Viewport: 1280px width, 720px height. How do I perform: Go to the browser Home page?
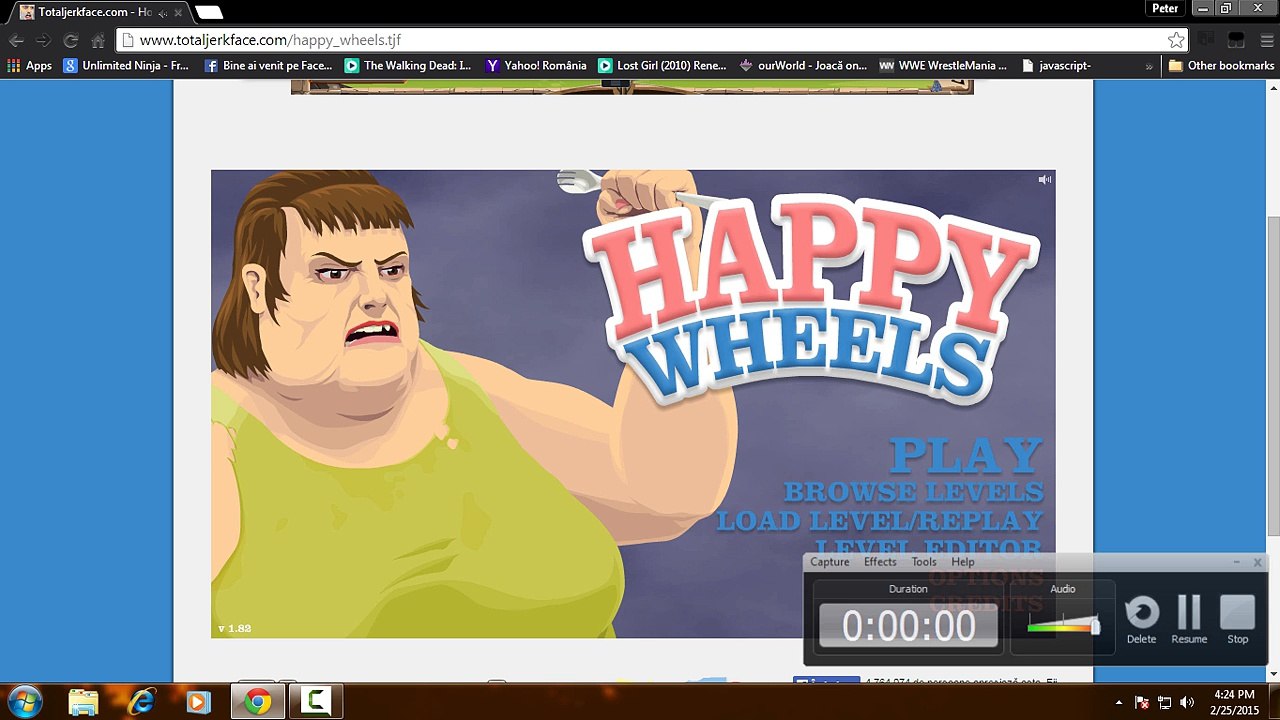98,41
